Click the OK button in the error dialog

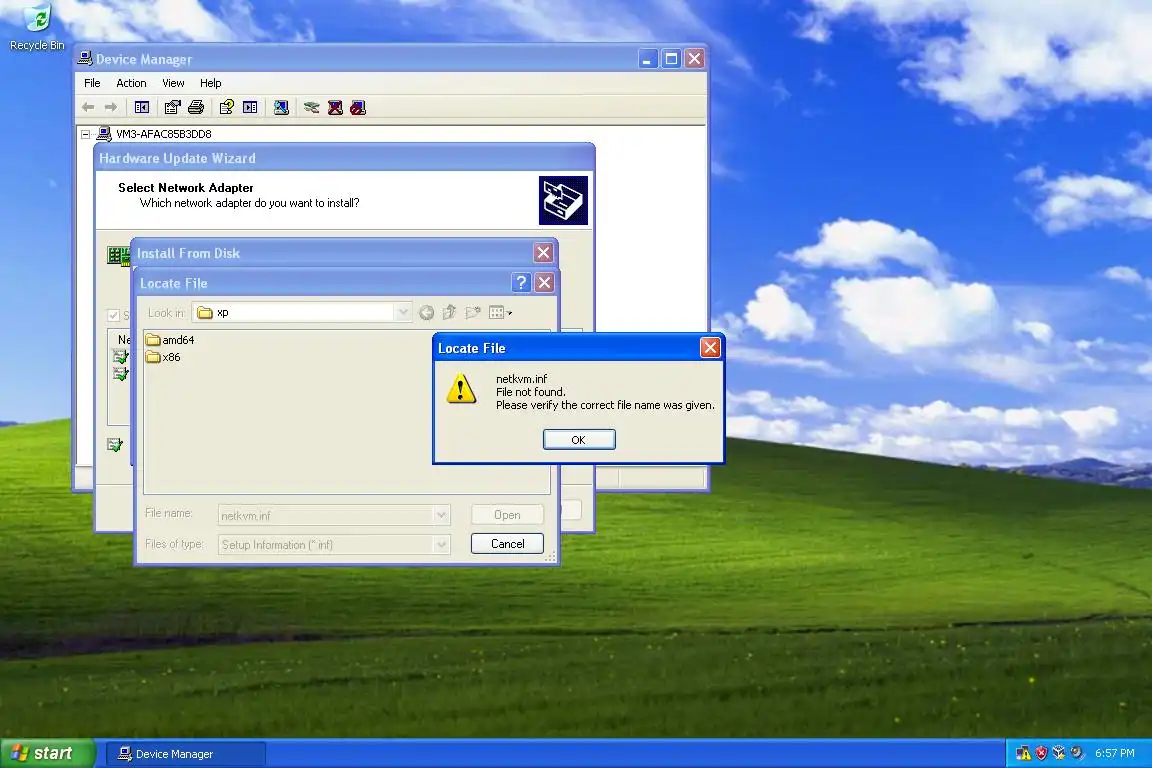tap(579, 439)
